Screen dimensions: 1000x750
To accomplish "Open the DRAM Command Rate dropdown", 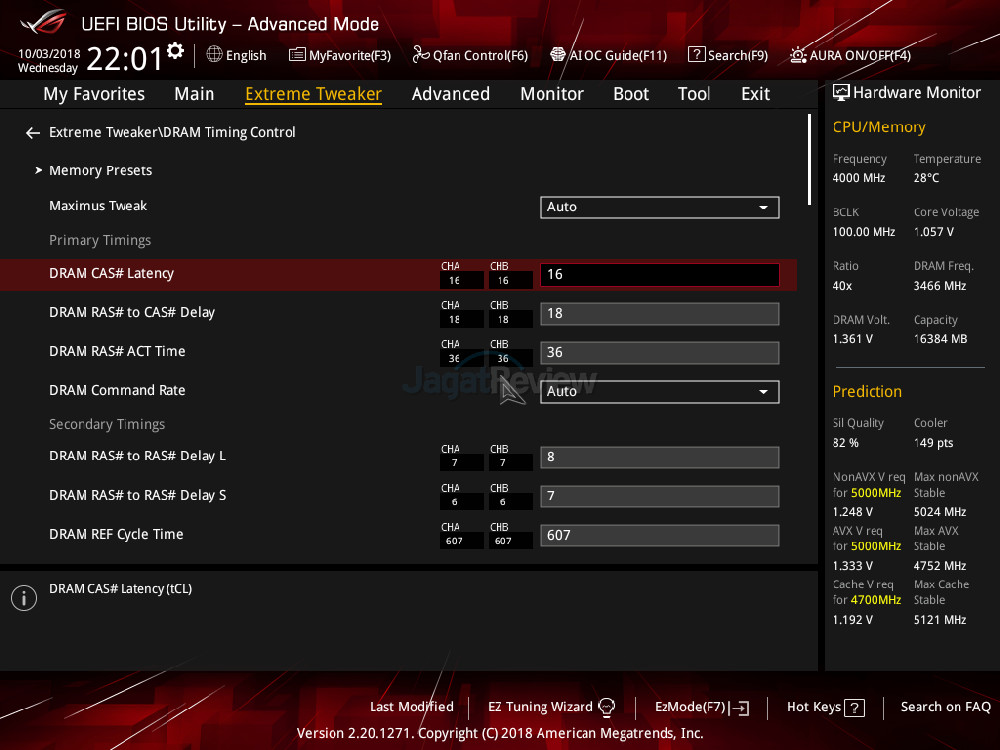I will click(x=659, y=392).
